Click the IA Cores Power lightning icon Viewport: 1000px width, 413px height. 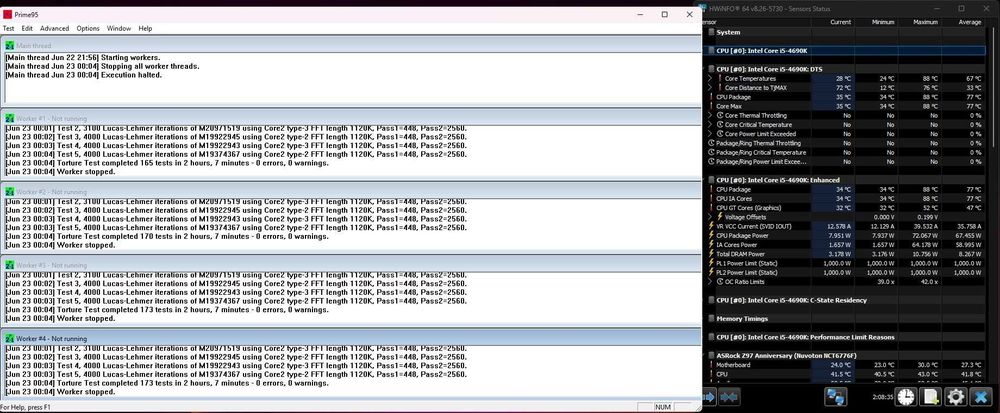coord(711,245)
